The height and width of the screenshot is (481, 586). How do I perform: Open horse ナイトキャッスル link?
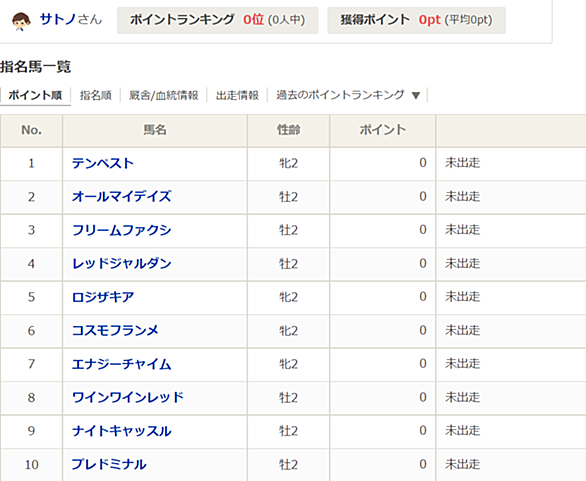pyautogui.click(x=121, y=431)
